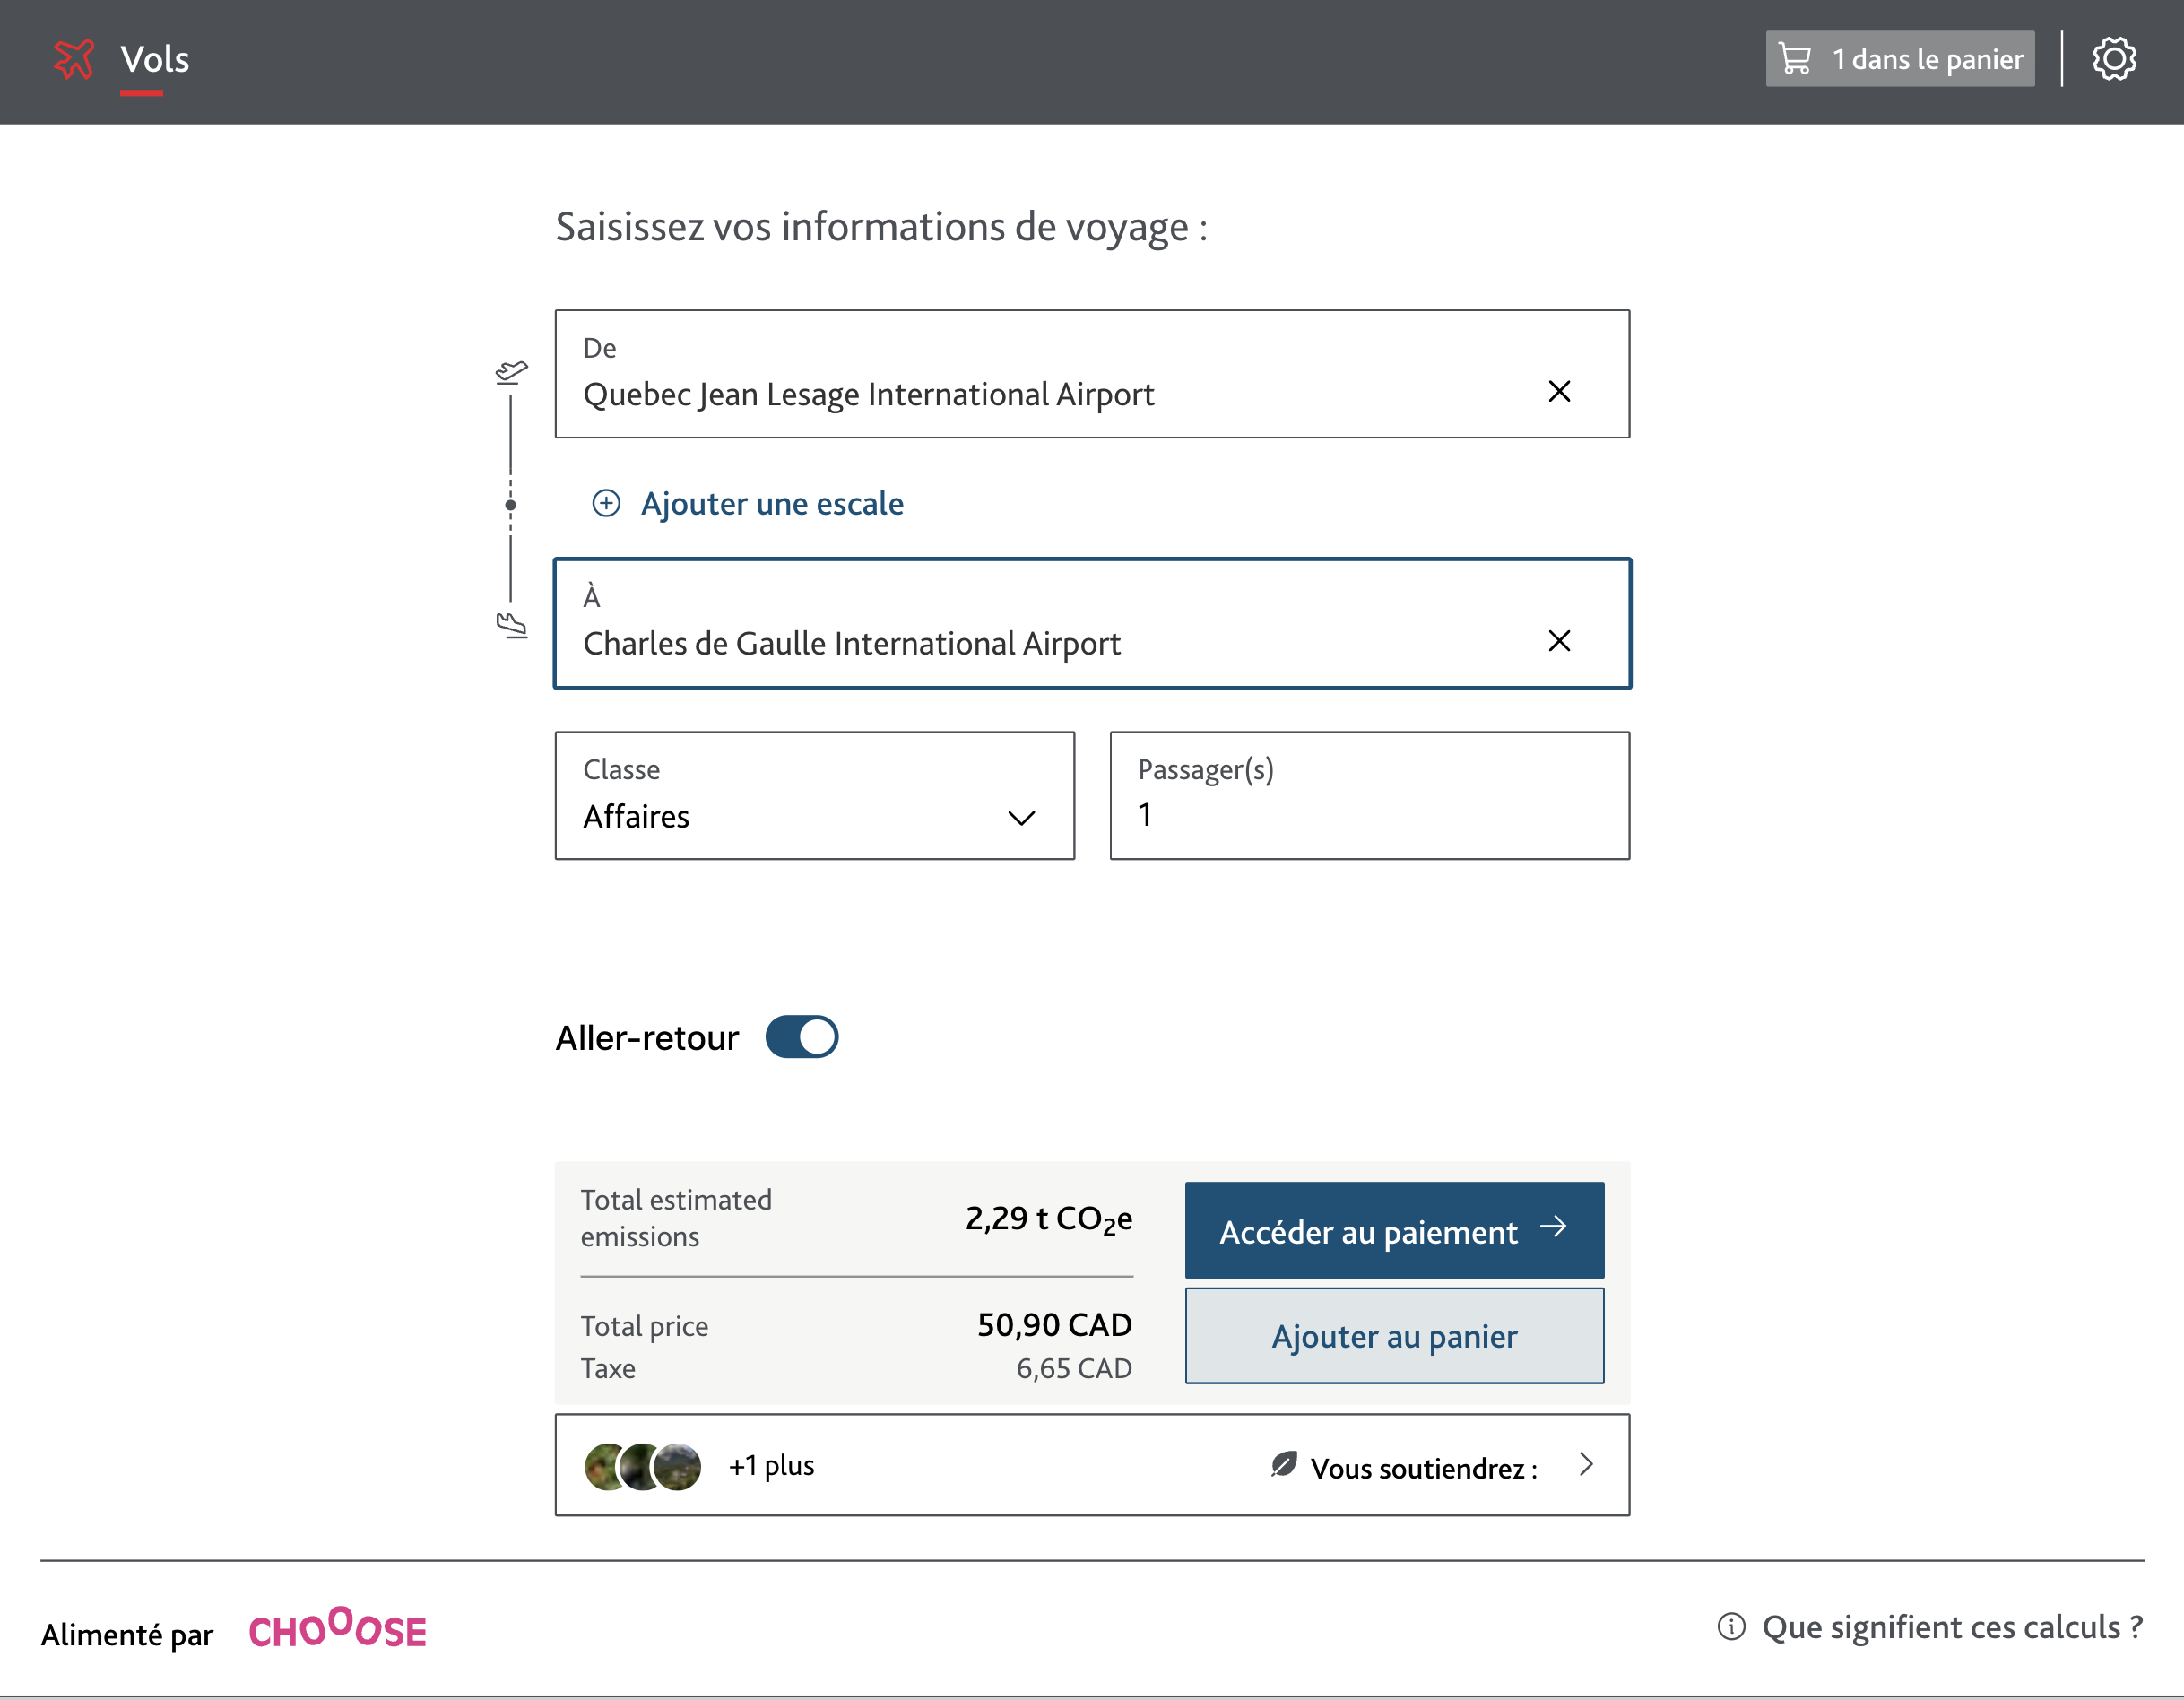The width and height of the screenshot is (2184, 1700).
Task: Expand project details with right chevron
Action: click(x=1586, y=1465)
